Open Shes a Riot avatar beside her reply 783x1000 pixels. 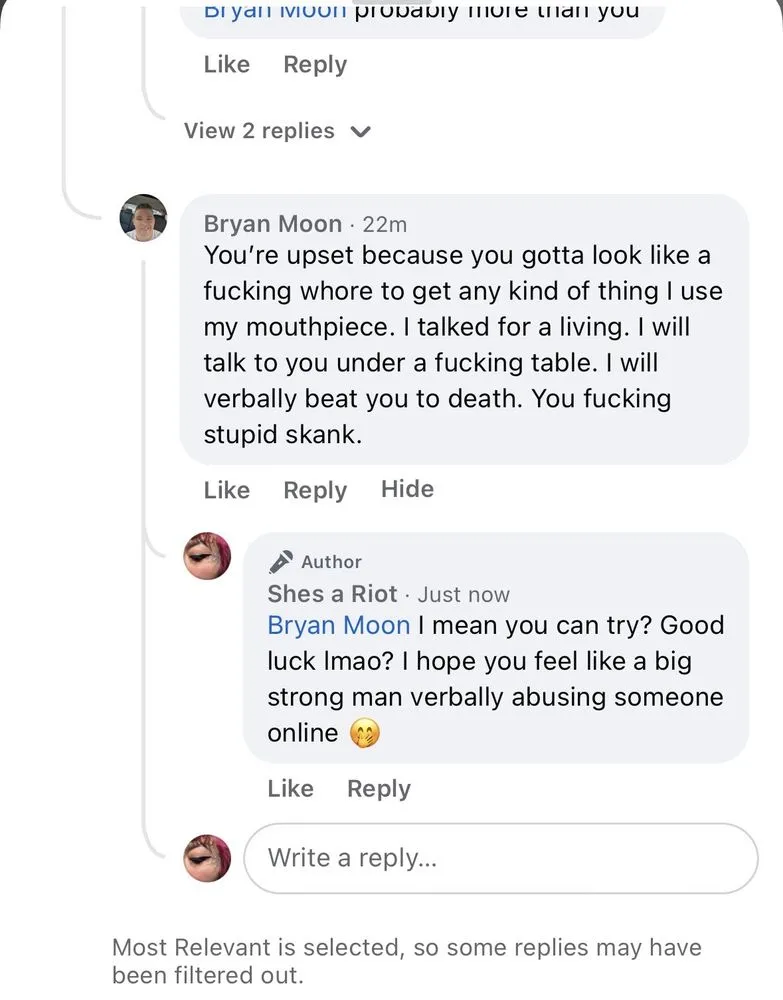pyautogui.click(x=207, y=555)
